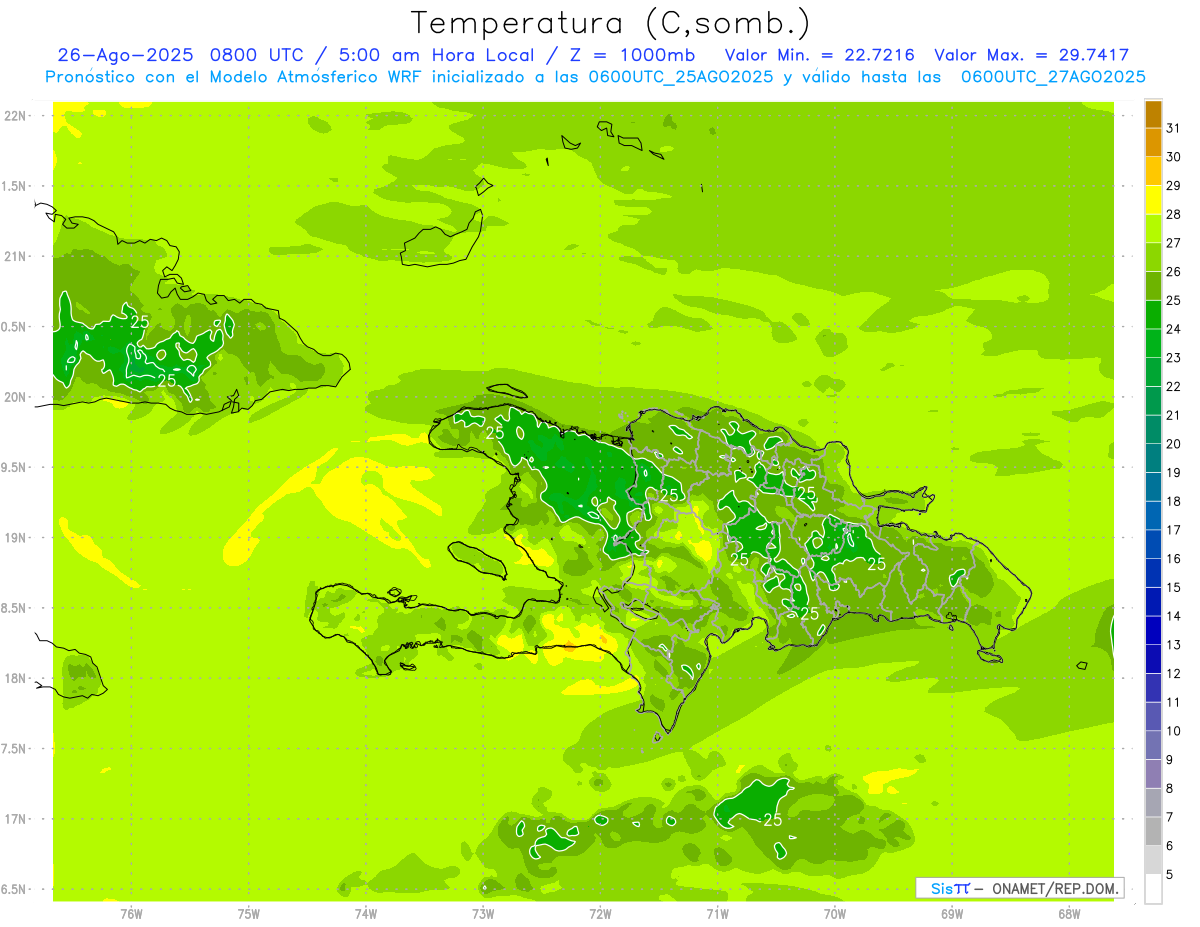This screenshot has width=1200, height=927.
Task: Click the "17N" latitude label
Action: [x=14, y=819]
